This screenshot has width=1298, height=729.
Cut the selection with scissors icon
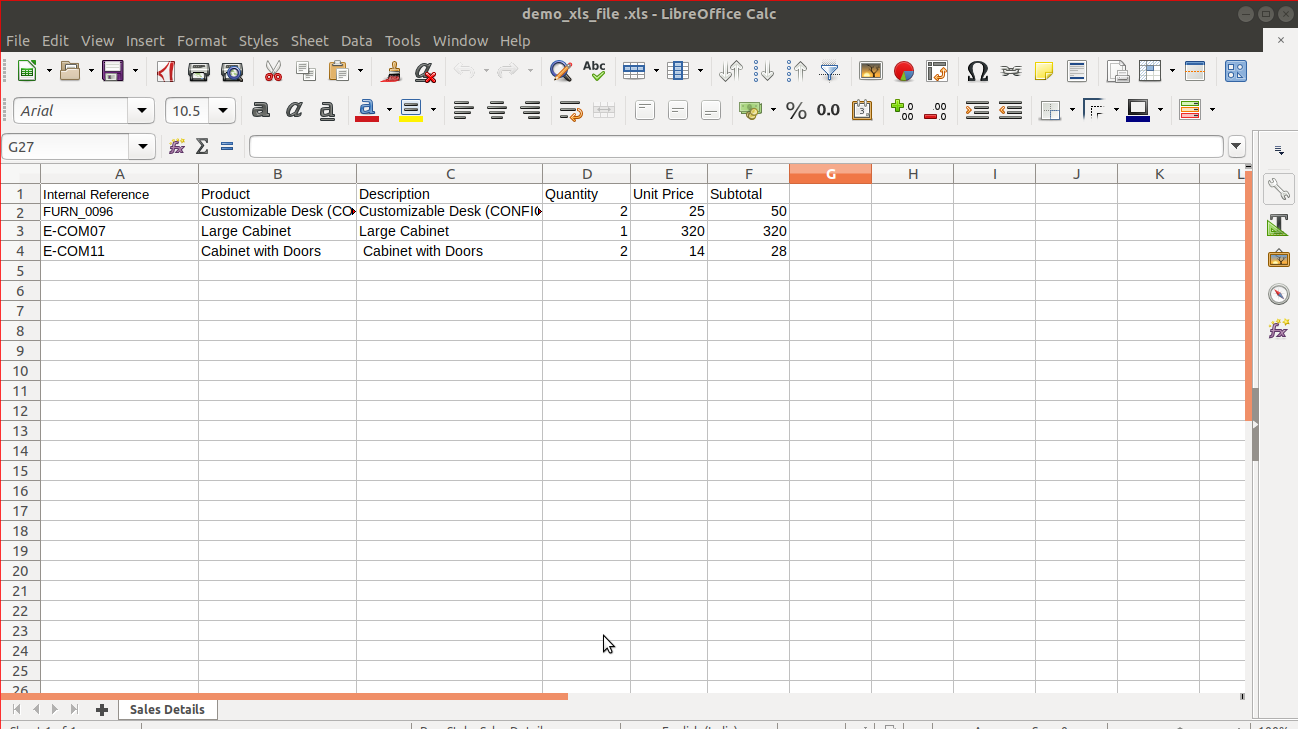tap(273, 71)
